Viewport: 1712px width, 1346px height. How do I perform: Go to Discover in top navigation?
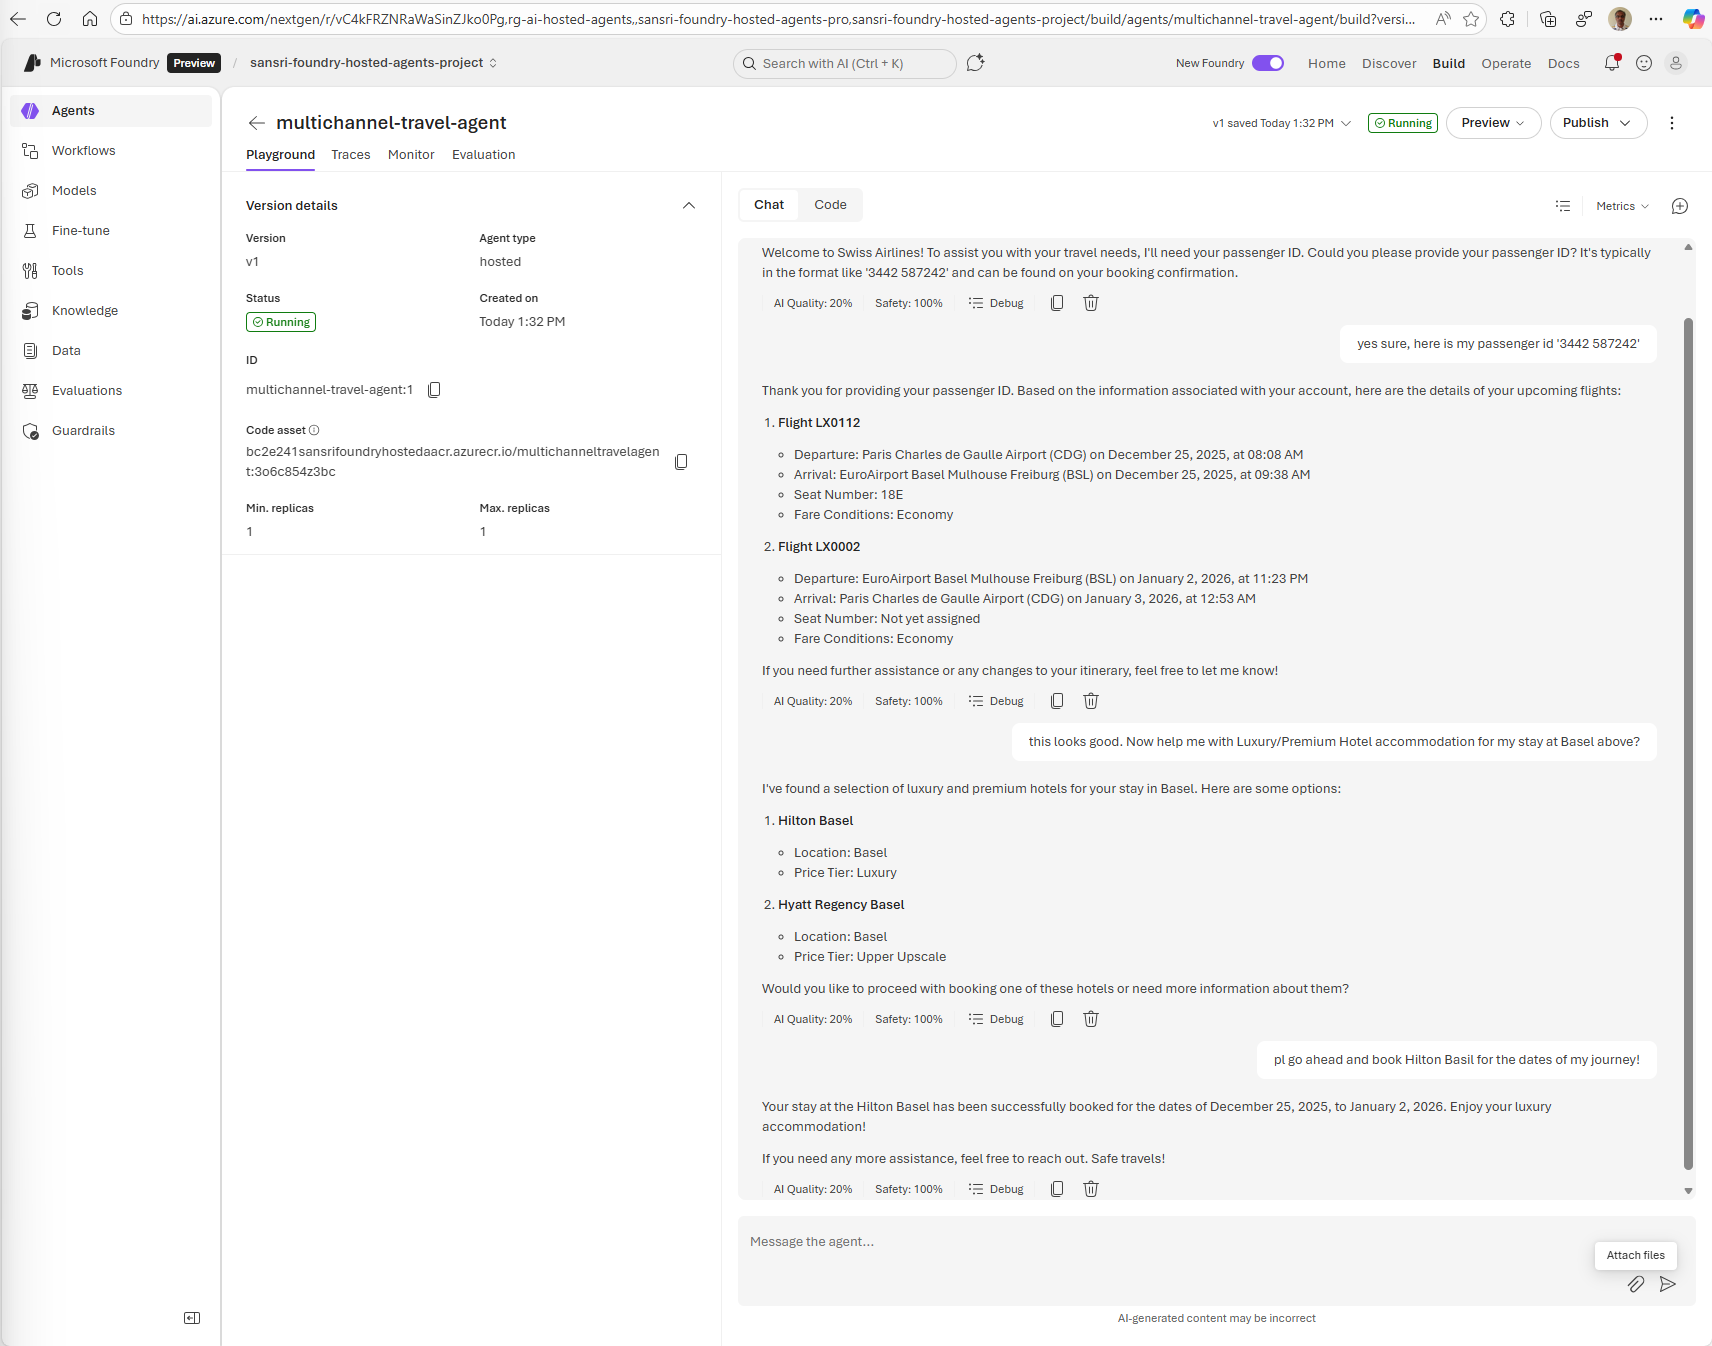click(x=1389, y=63)
